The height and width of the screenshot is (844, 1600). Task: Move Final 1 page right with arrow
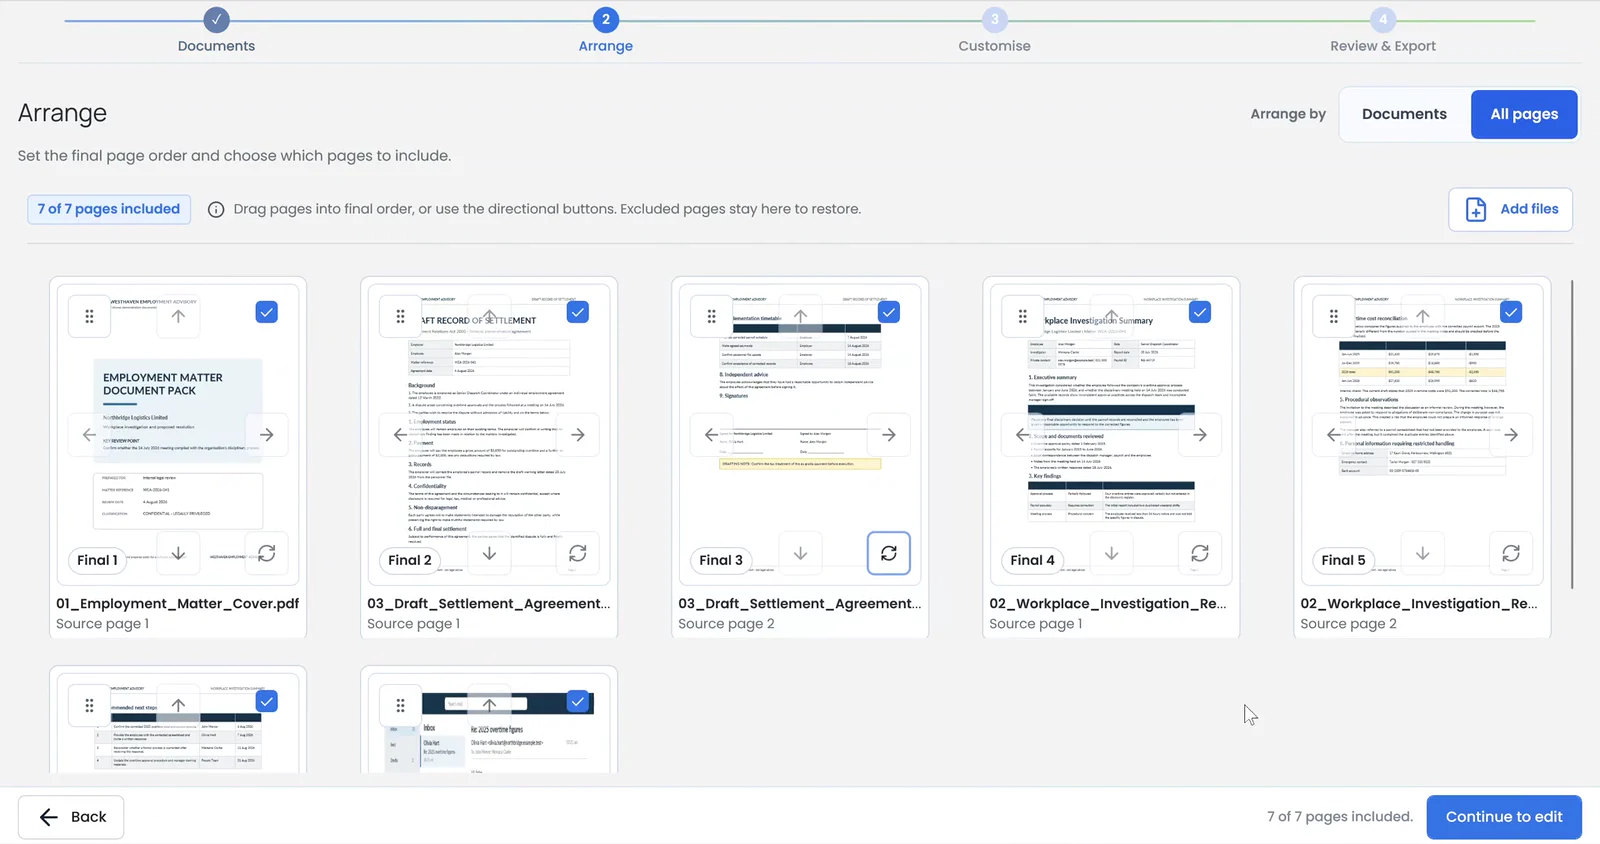click(x=267, y=435)
